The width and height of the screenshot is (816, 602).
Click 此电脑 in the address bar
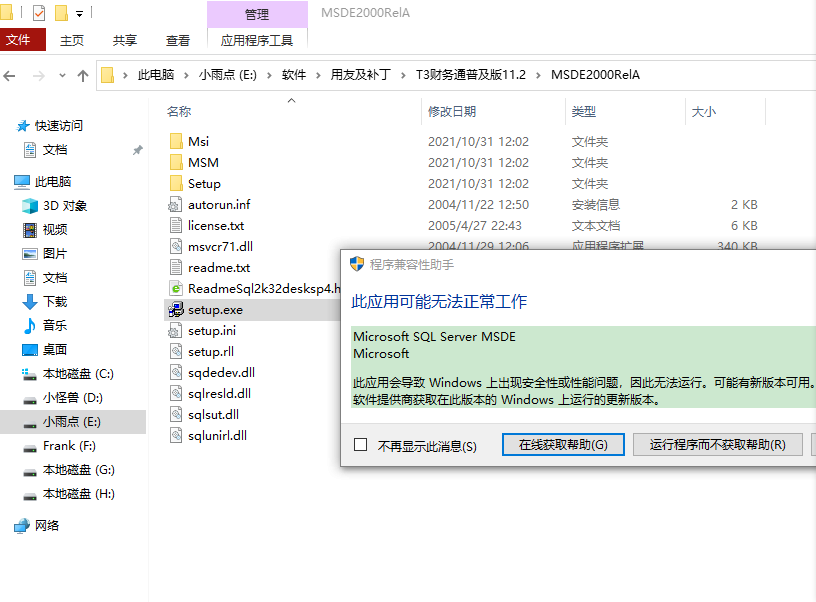coord(156,75)
